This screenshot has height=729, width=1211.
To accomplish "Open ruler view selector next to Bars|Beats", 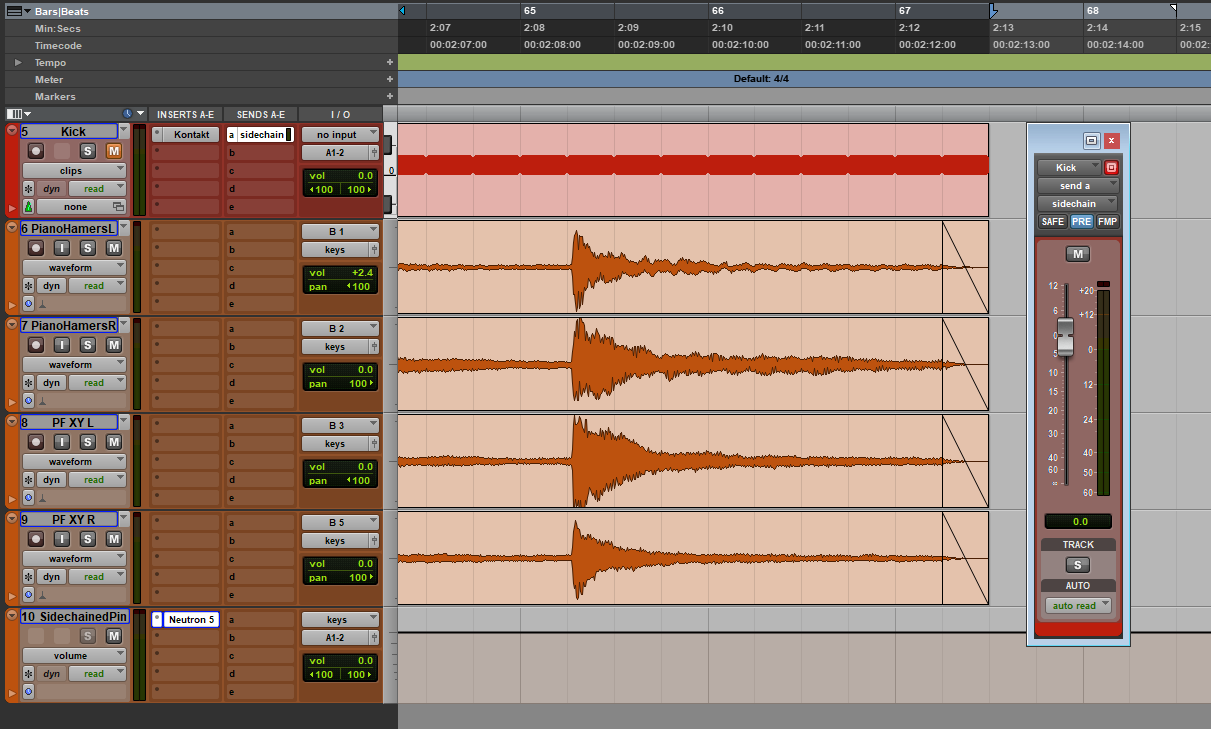I will [18, 12].
